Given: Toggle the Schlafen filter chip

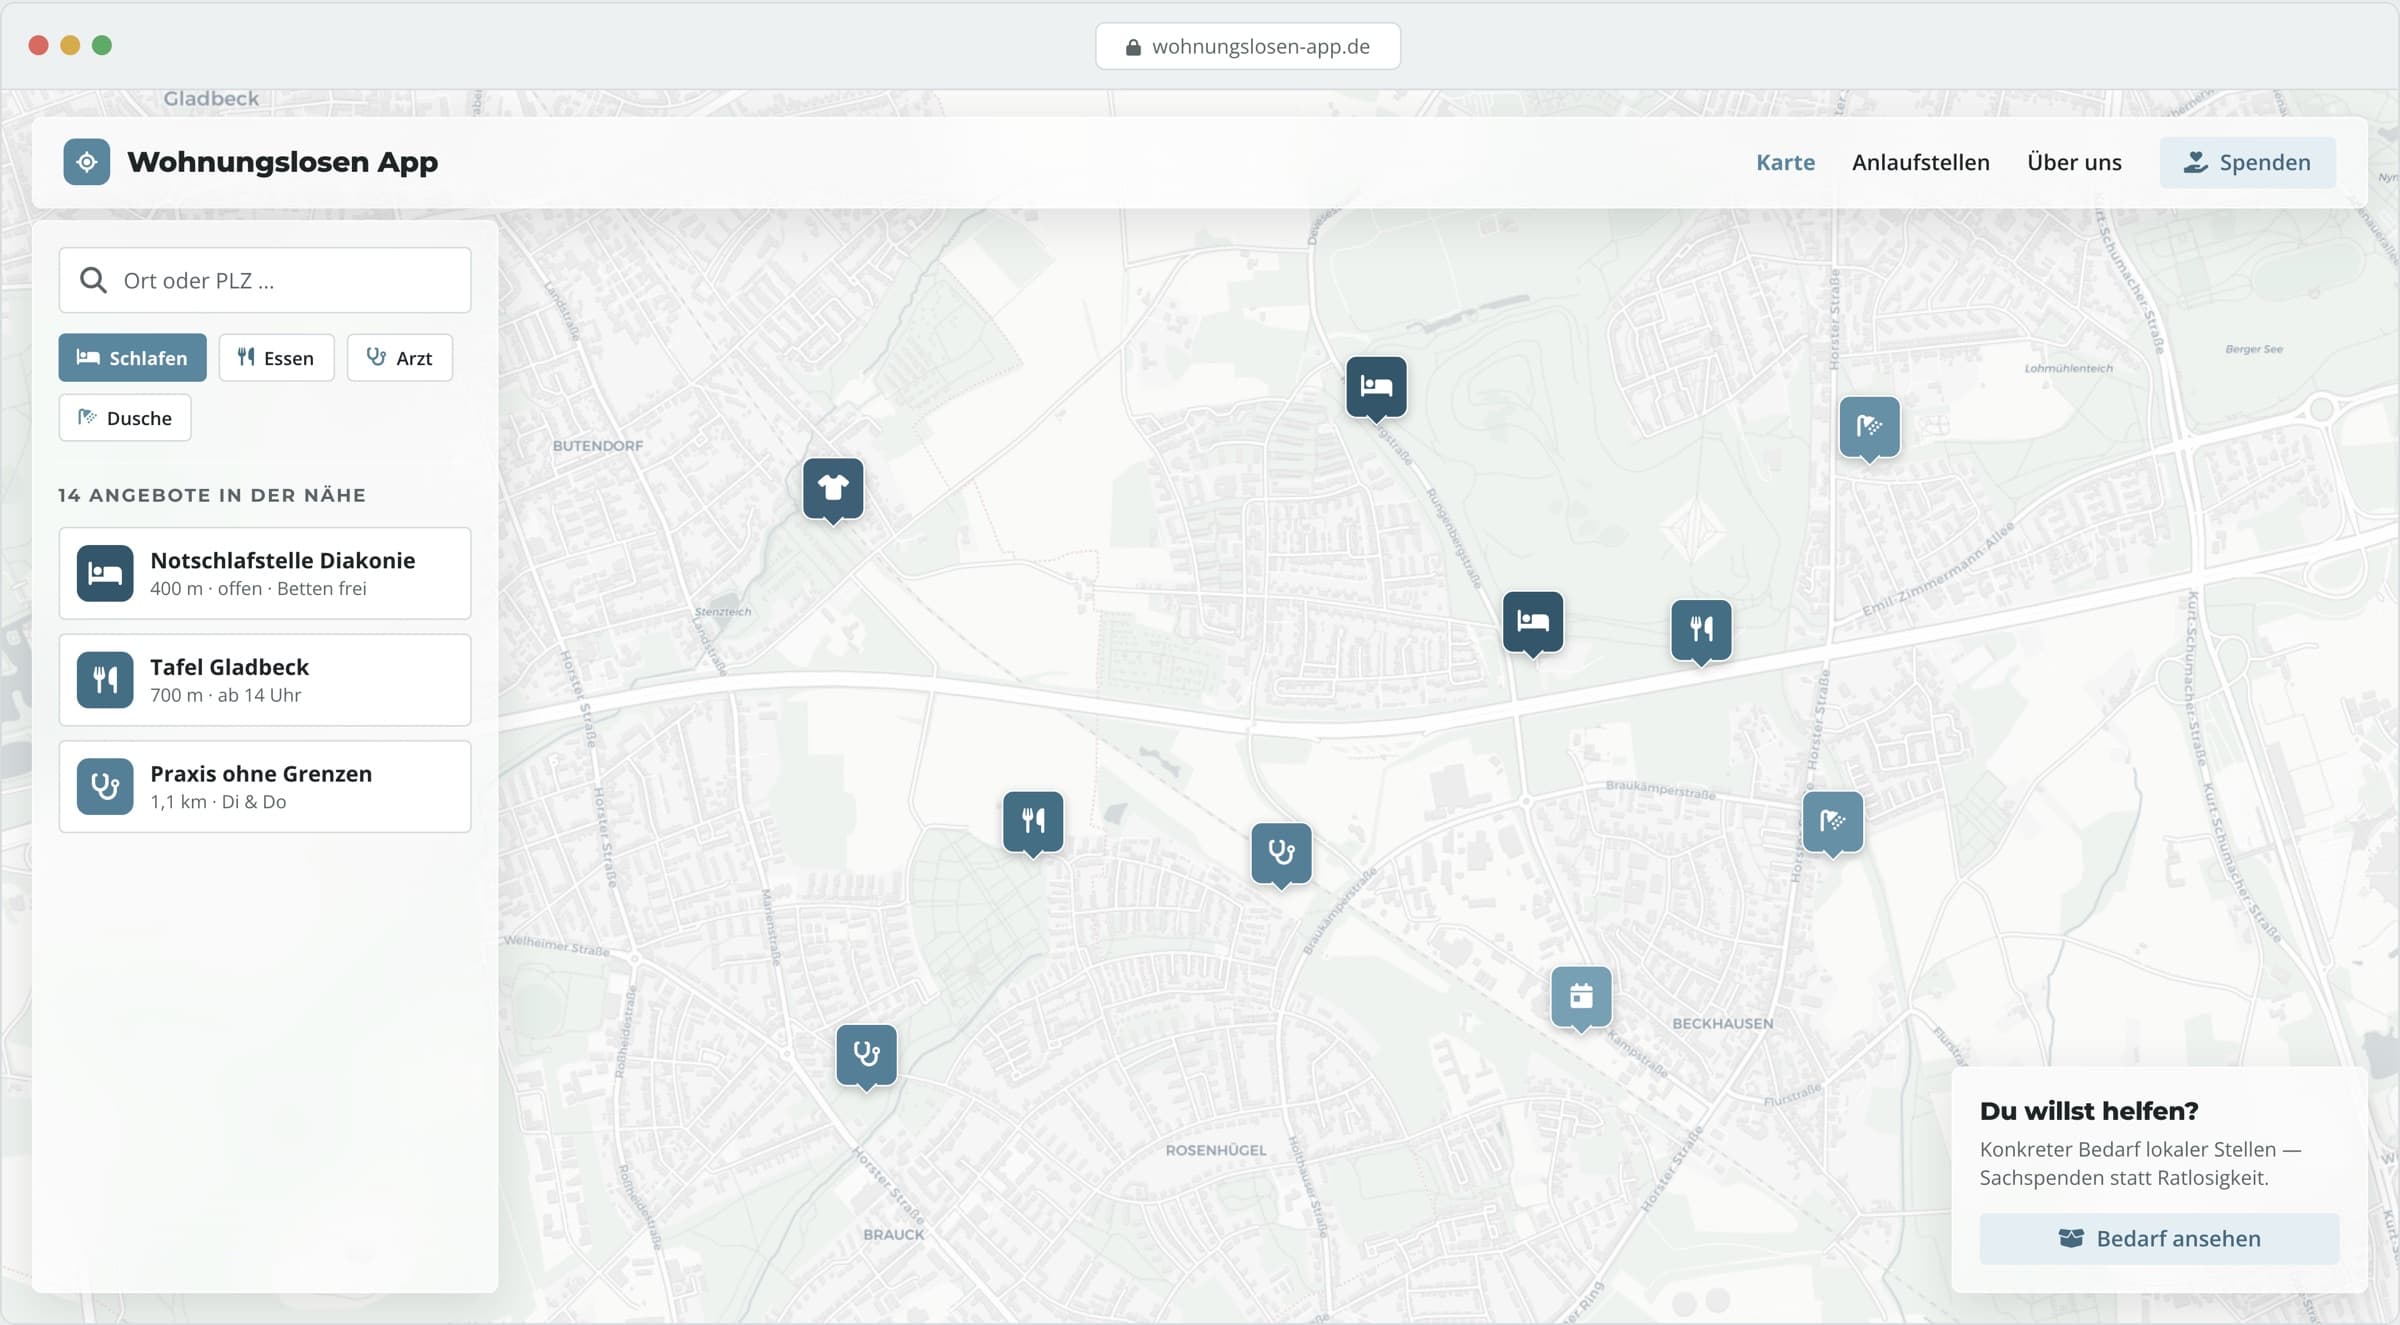Looking at the screenshot, I should pyautogui.click(x=132, y=358).
